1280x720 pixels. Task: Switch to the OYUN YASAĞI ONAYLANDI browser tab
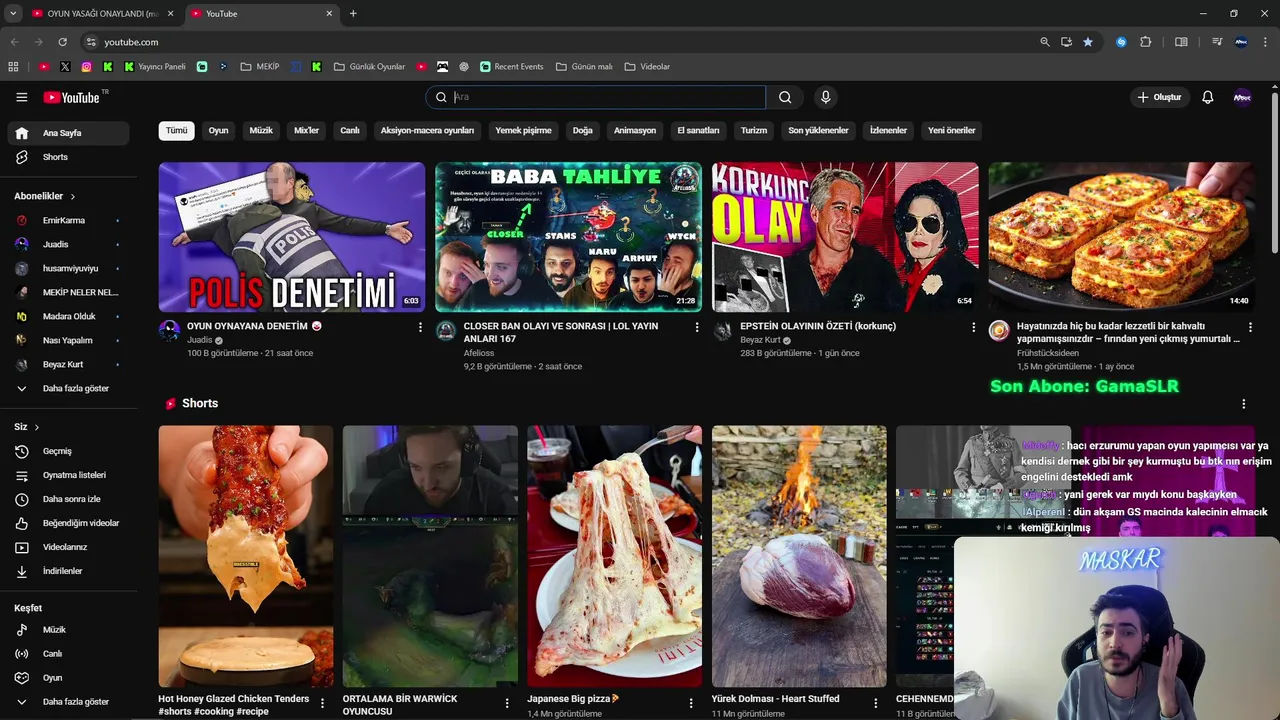pyautogui.click(x=103, y=14)
